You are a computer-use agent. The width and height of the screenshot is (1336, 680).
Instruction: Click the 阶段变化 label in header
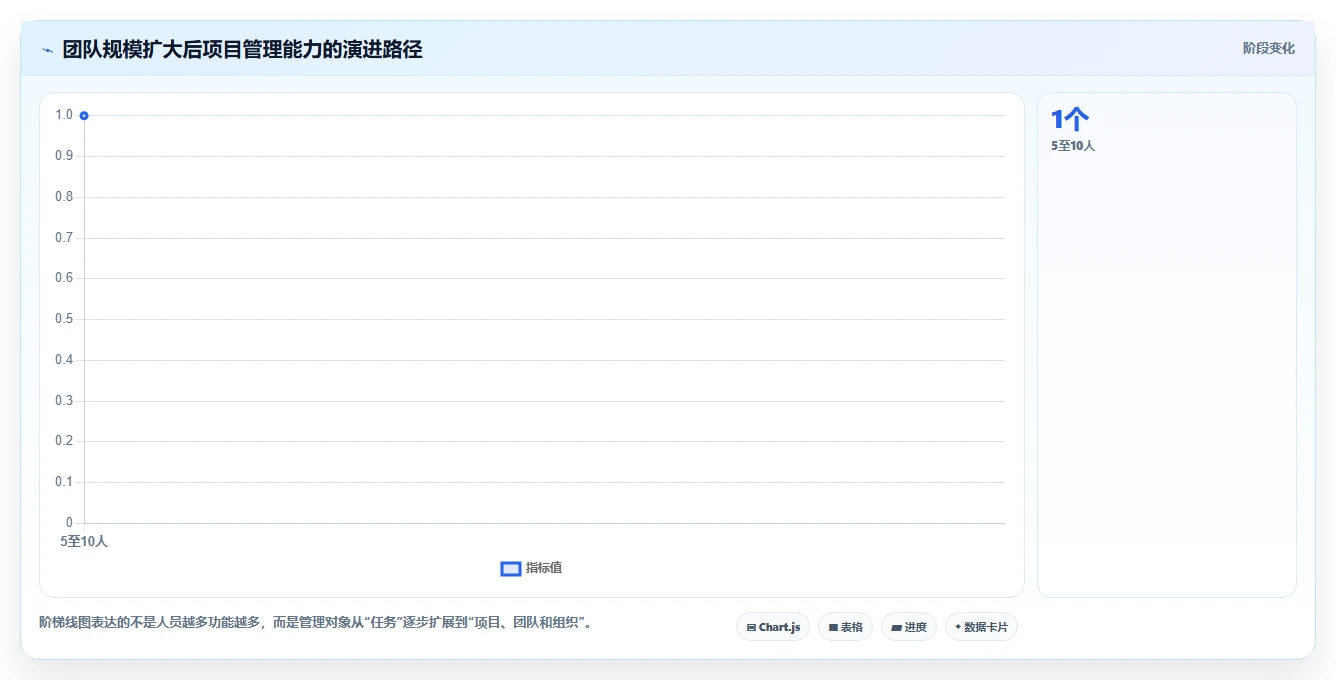[x=1268, y=48]
